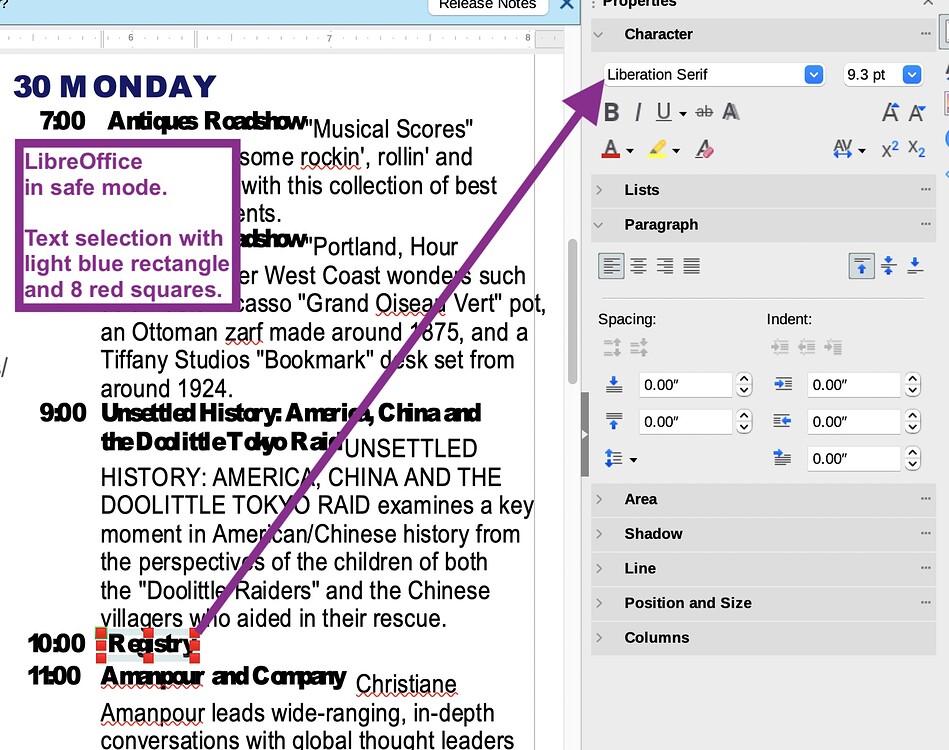Expand the Line section

coord(599,568)
